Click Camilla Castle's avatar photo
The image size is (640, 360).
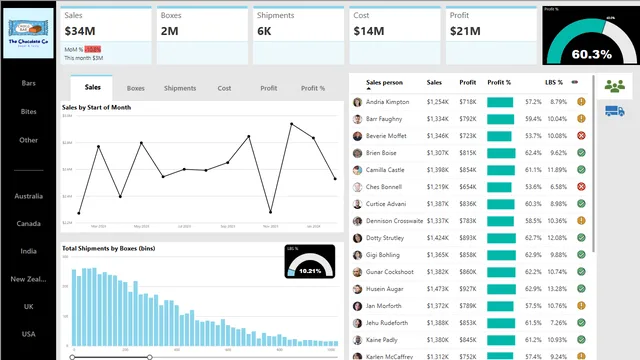[x=358, y=170]
